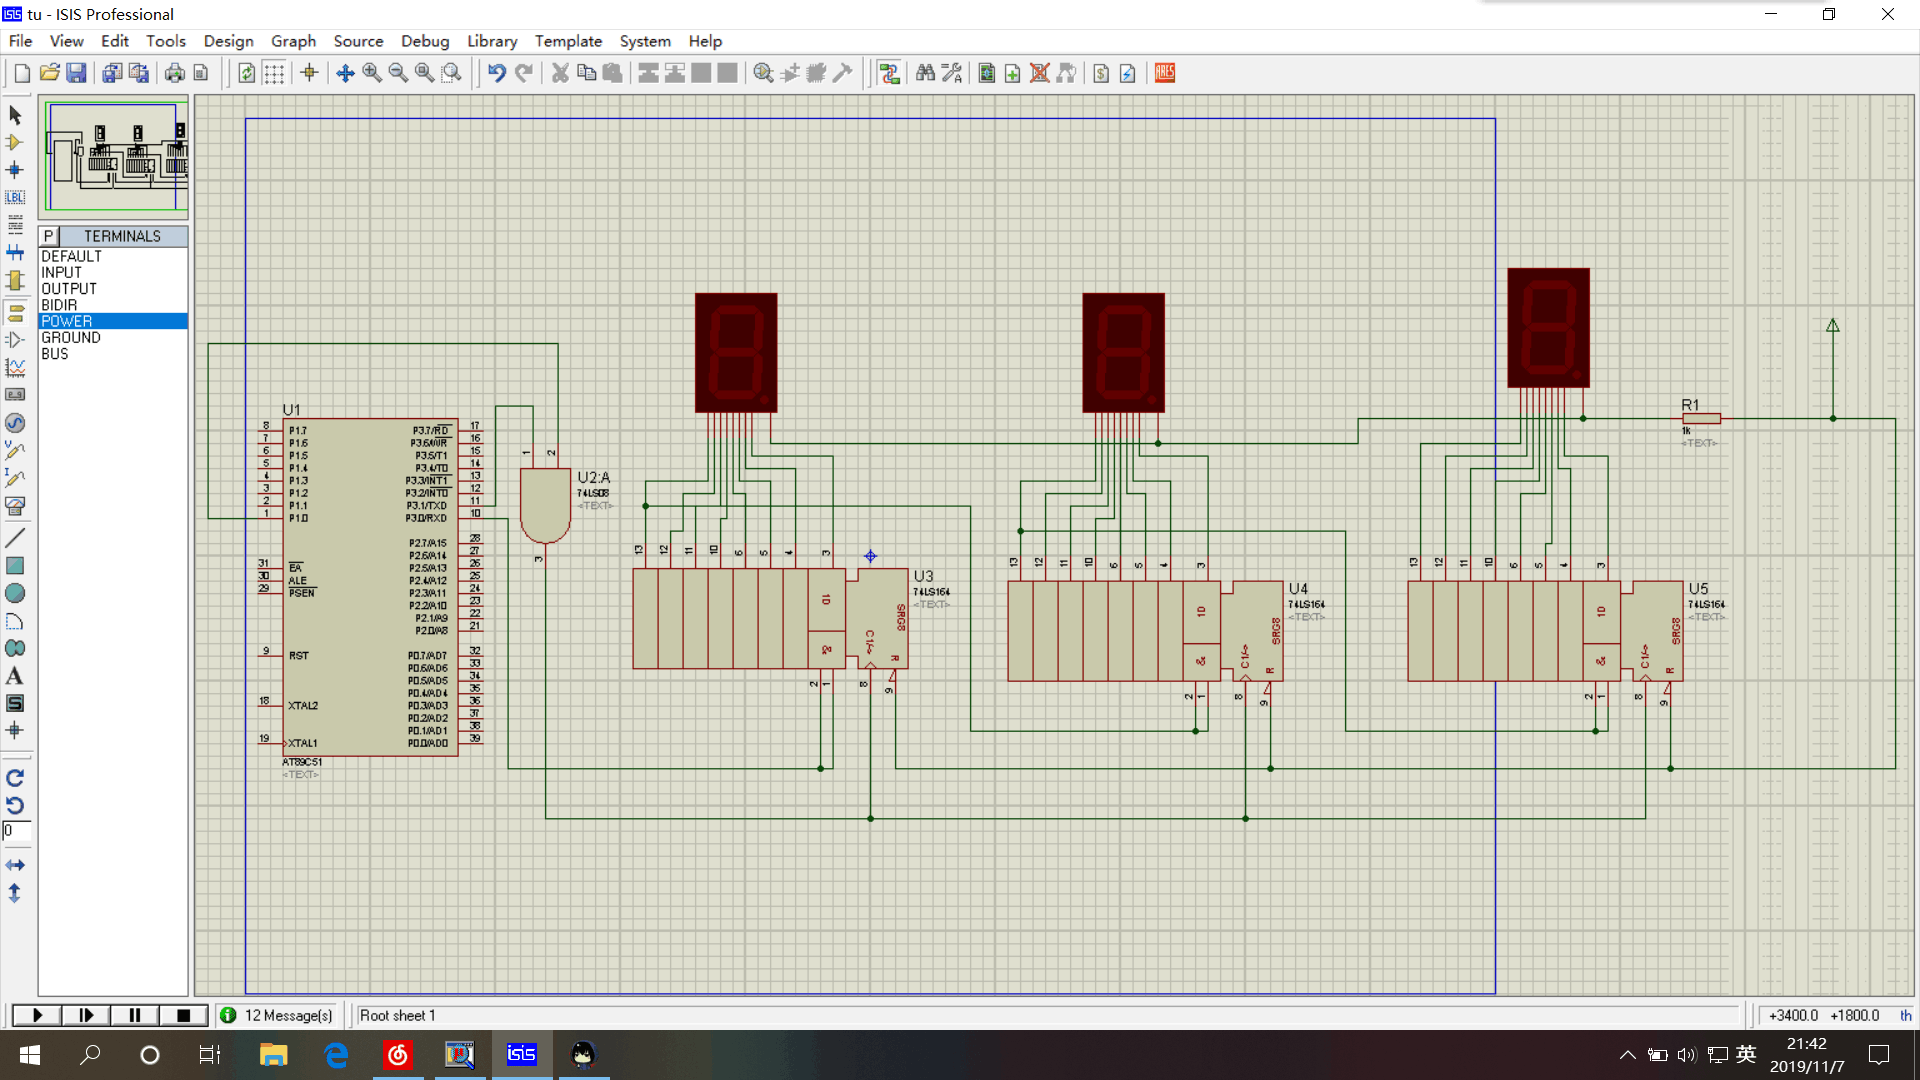The height and width of the screenshot is (1080, 1920).
Task: Center the view with pan icon
Action: pos(345,73)
